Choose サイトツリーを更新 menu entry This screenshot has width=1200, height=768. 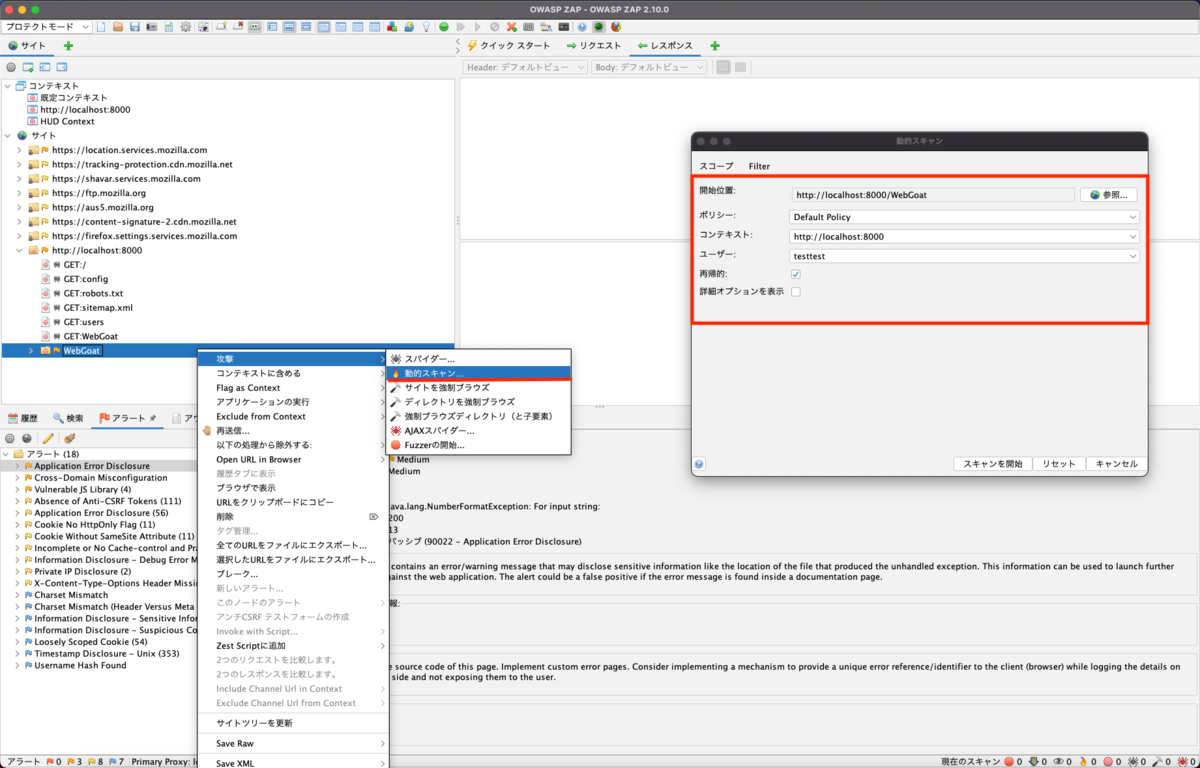coord(291,723)
